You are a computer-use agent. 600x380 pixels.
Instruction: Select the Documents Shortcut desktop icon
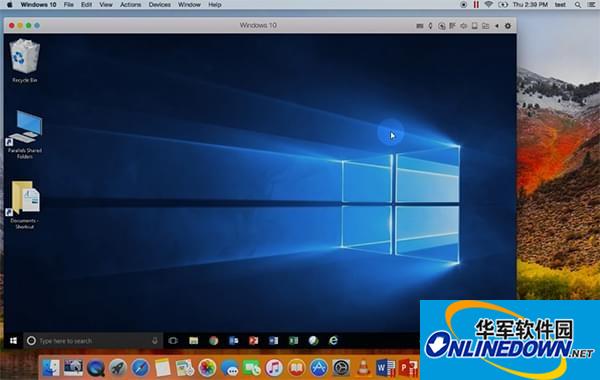point(25,205)
